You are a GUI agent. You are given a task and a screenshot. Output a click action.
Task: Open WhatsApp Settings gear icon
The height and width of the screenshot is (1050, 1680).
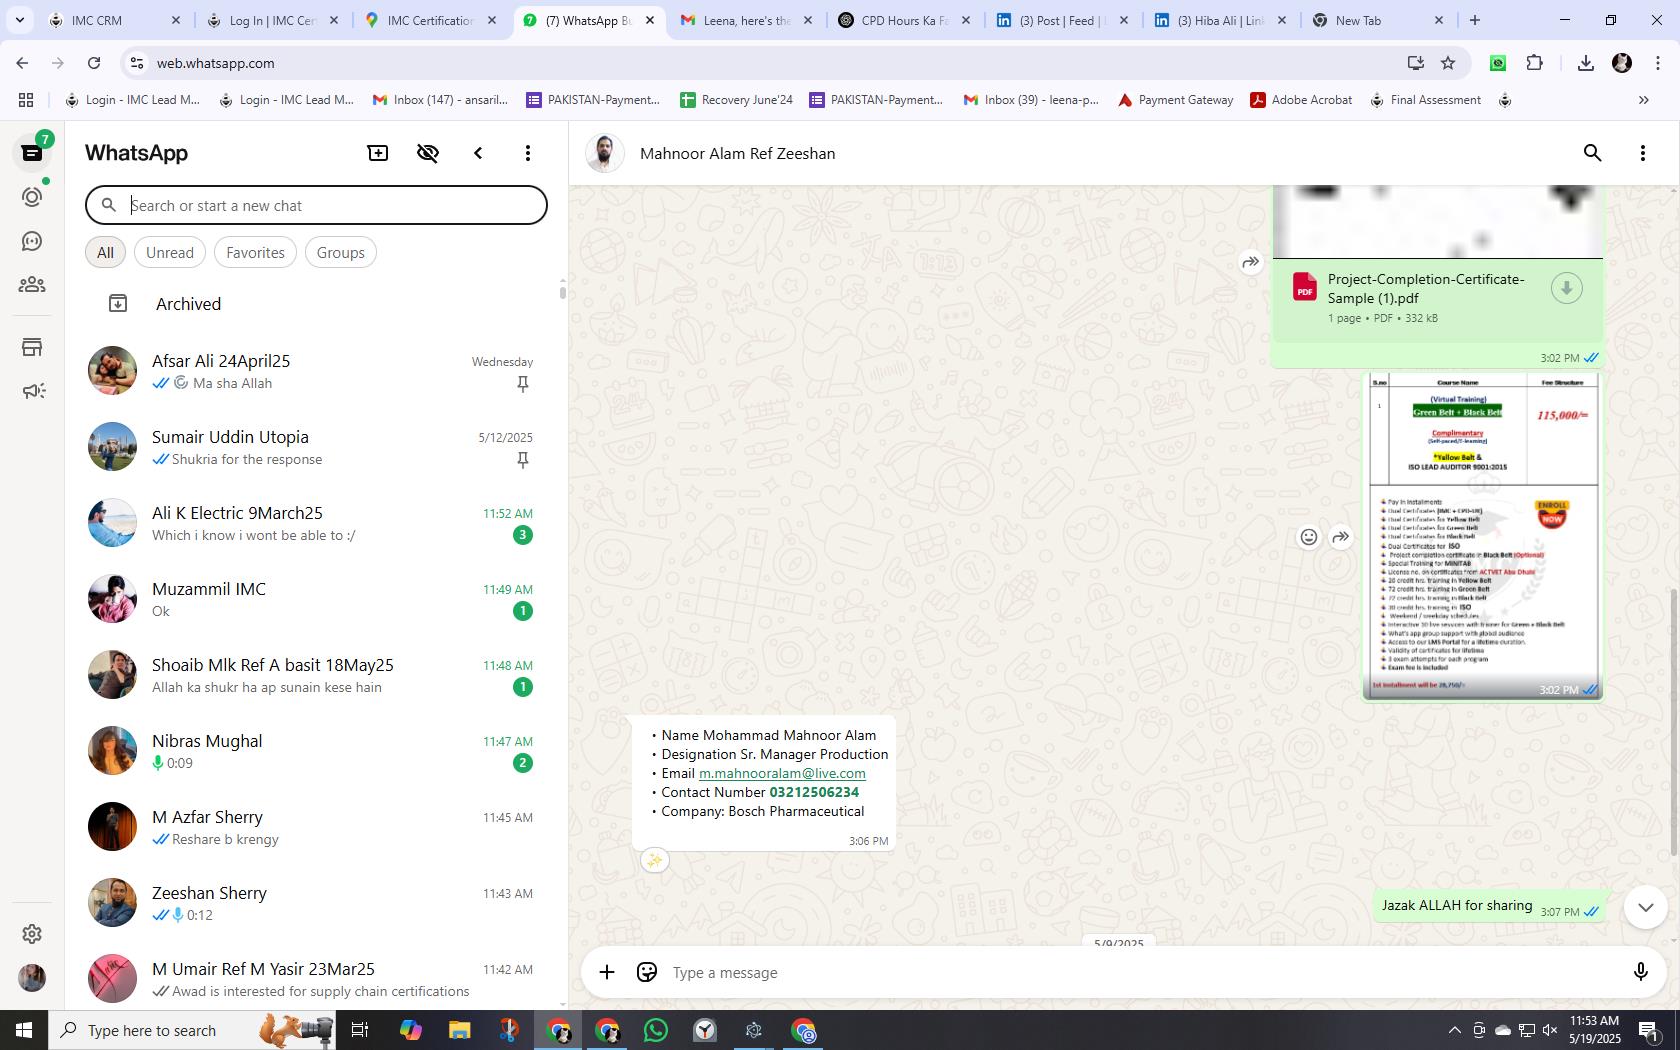pyautogui.click(x=32, y=933)
